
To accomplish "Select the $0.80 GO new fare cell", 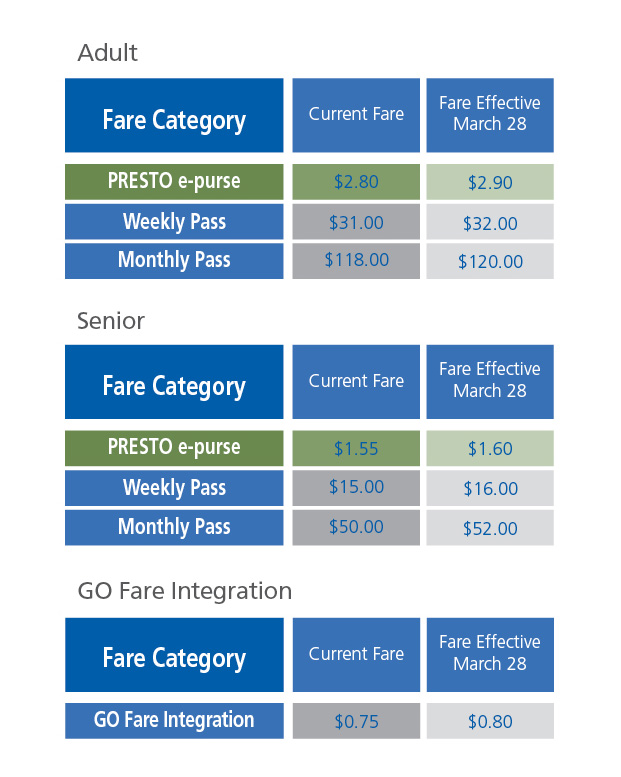I will [x=490, y=721].
